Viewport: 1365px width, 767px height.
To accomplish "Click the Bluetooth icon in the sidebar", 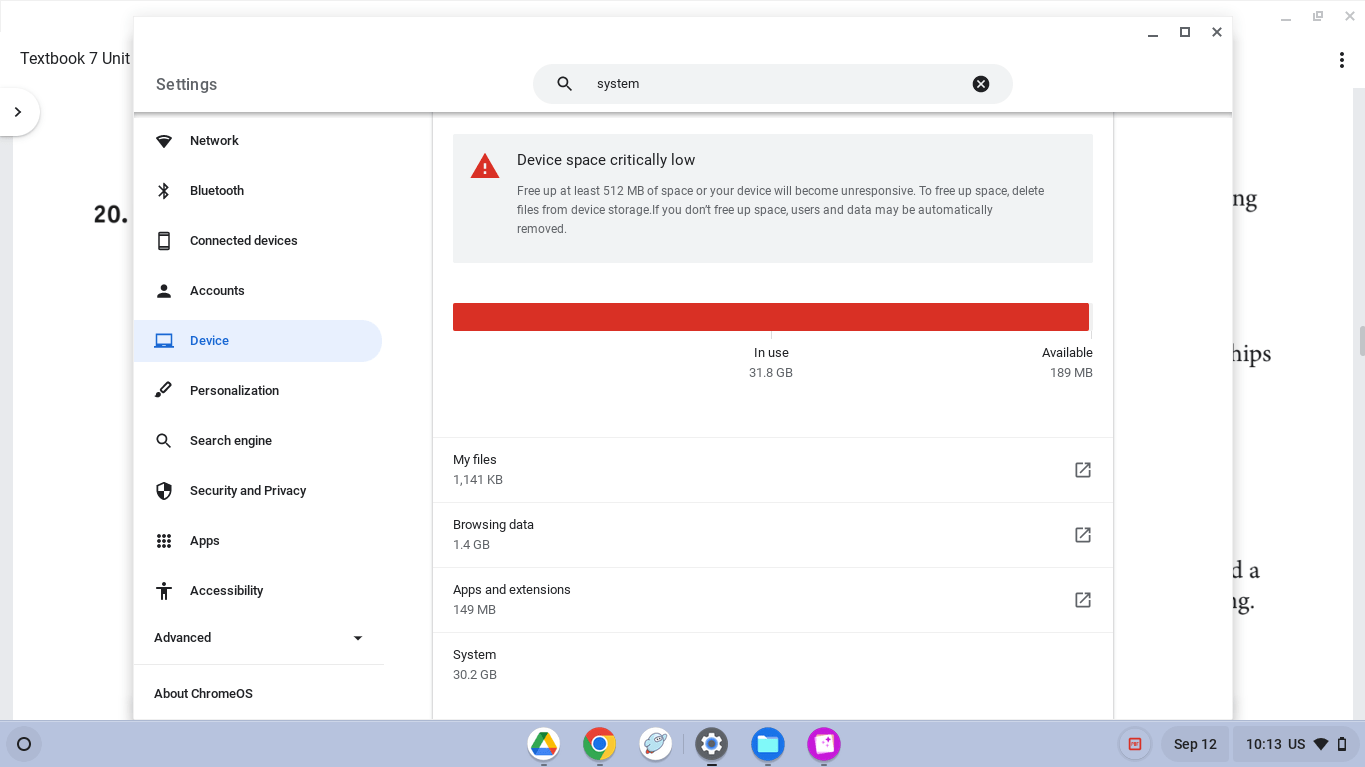I will coord(163,190).
